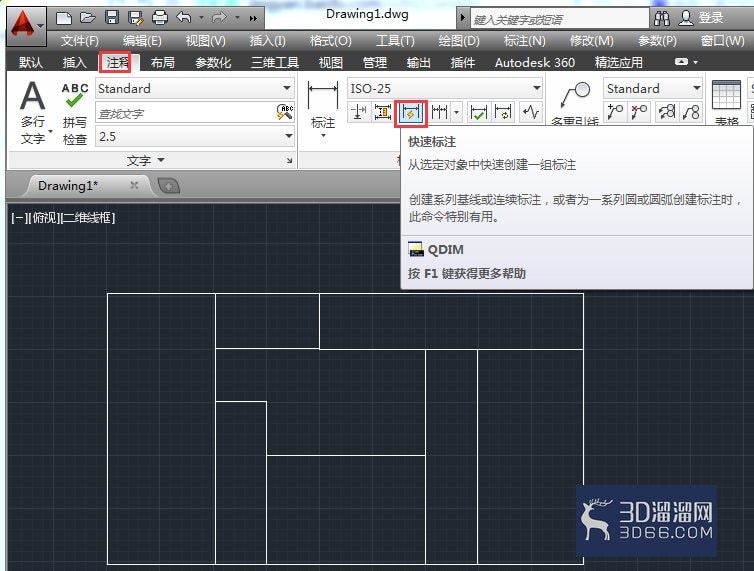Switch to the 默认 ribbon tab
754x571 pixels.
[x=31, y=63]
